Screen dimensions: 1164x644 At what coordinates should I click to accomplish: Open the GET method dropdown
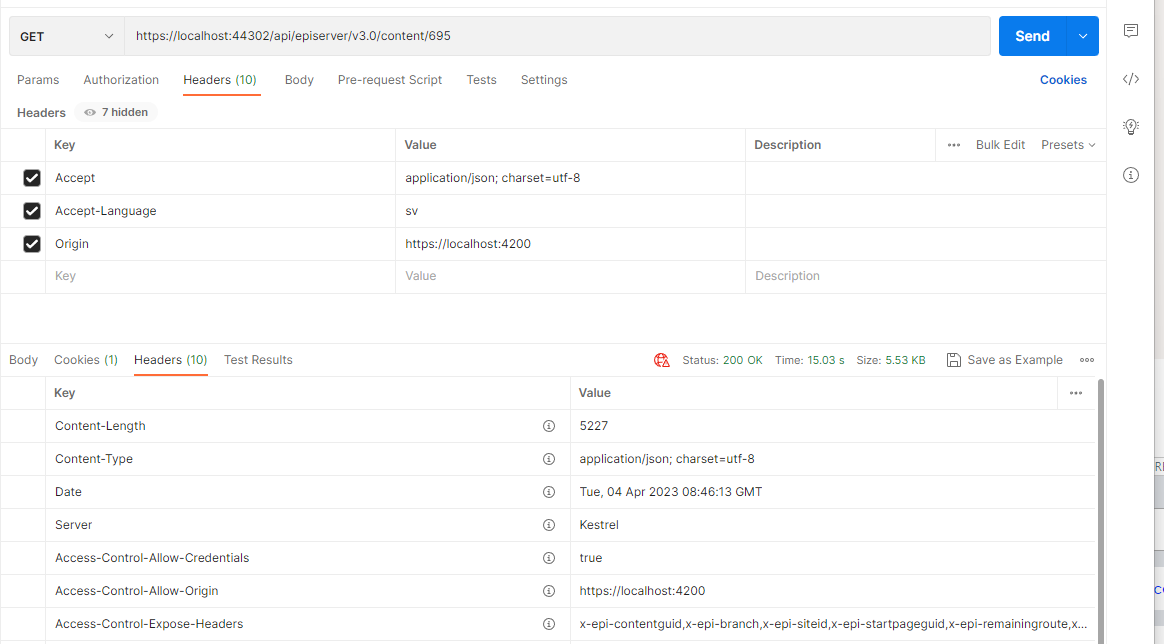[67, 36]
